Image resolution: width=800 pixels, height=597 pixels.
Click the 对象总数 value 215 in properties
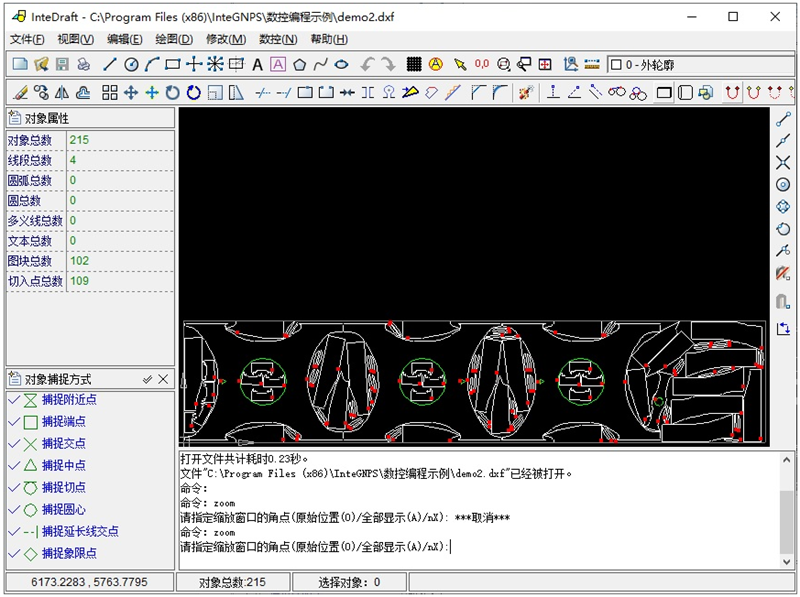pos(80,140)
